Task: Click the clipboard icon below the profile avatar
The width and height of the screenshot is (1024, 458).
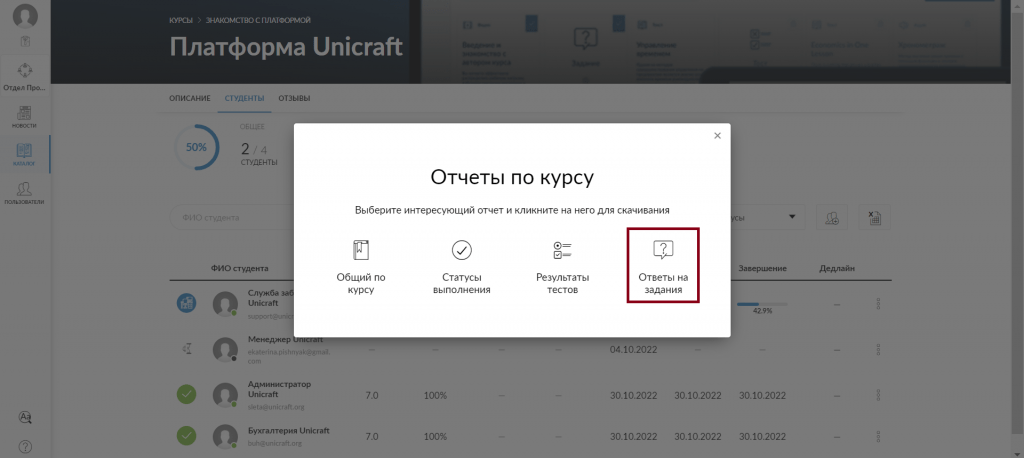Action: 25,42
